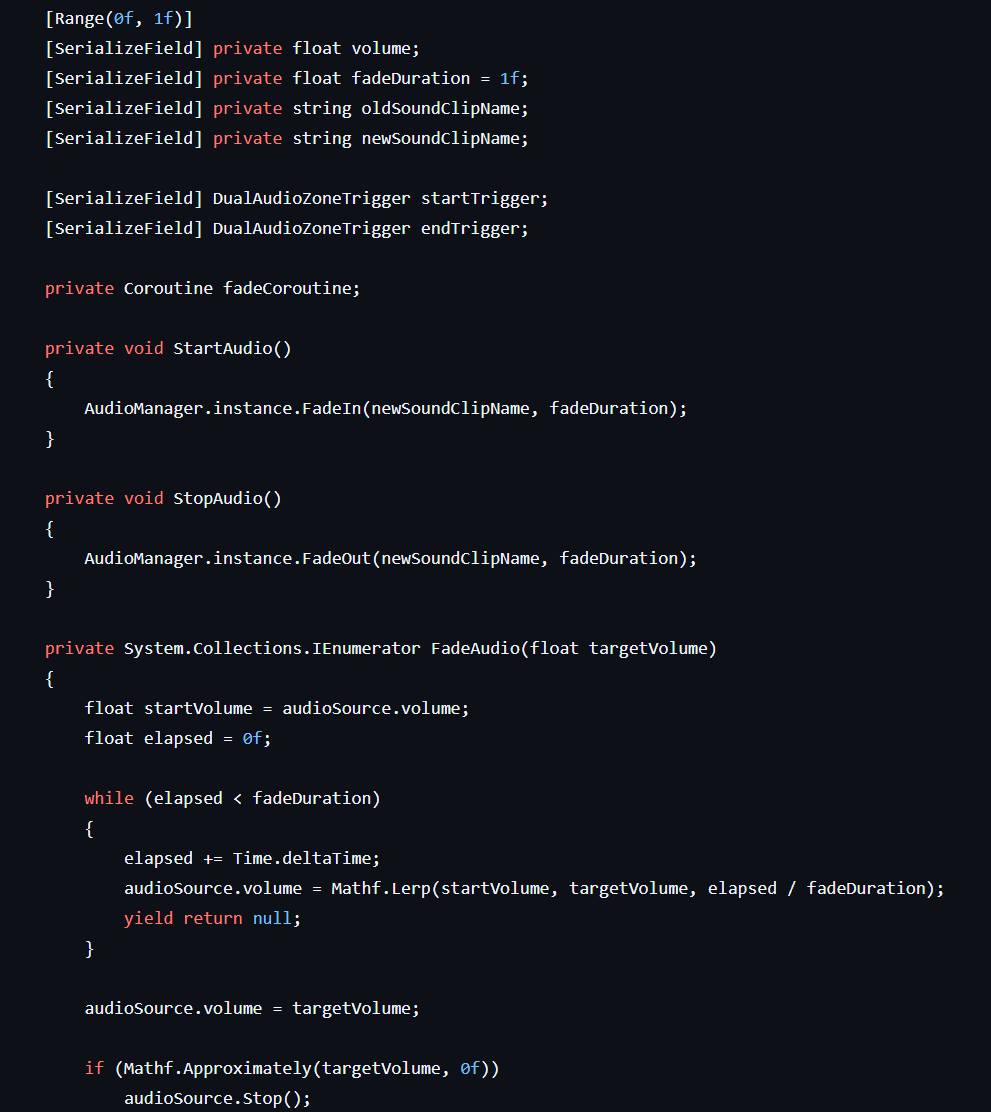991x1112 pixels.
Task: Click the FadeOut method call
Action: point(336,558)
